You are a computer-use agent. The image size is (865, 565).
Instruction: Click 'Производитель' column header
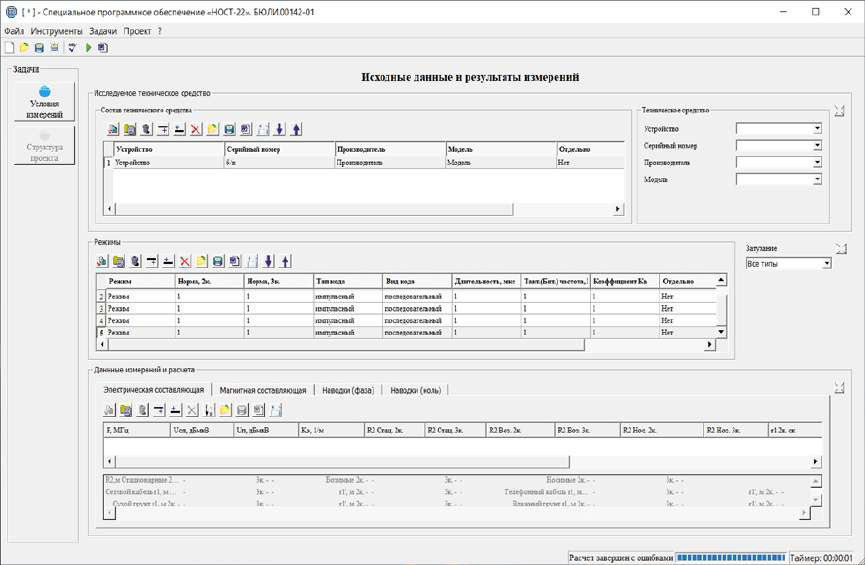tap(390, 150)
